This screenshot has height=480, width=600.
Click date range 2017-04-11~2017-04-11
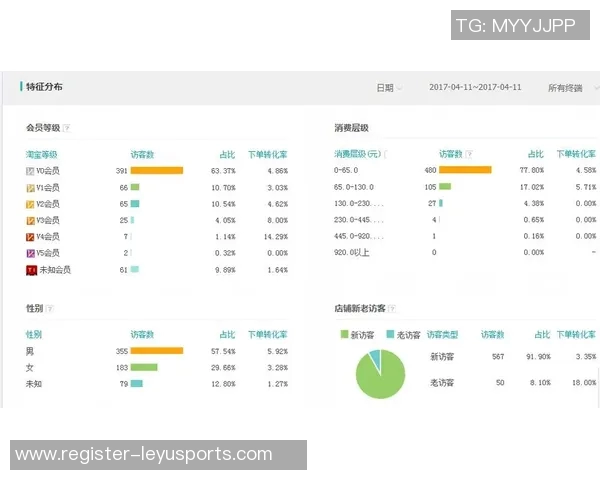point(475,87)
